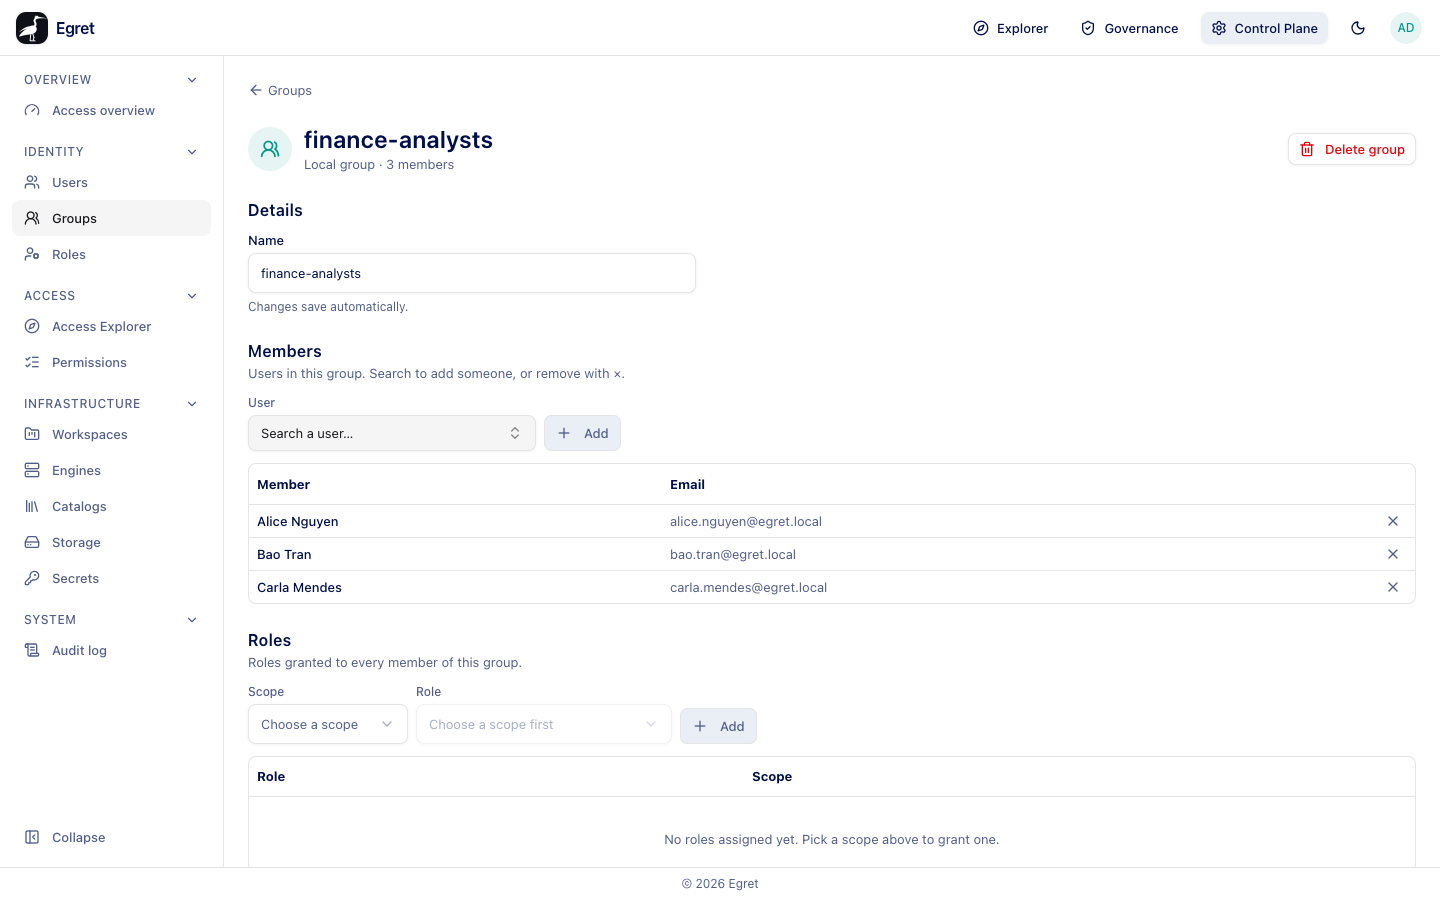The height and width of the screenshot is (900, 1440).
Task: Click the Egret bird logo
Action: pyautogui.click(x=32, y=28)
